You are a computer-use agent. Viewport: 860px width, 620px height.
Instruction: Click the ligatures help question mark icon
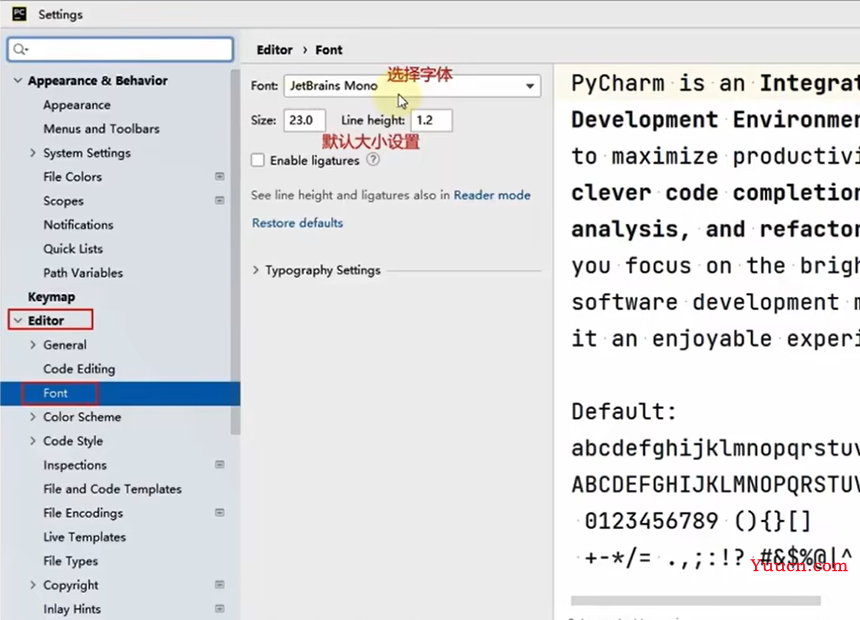[x=373, y=160]
